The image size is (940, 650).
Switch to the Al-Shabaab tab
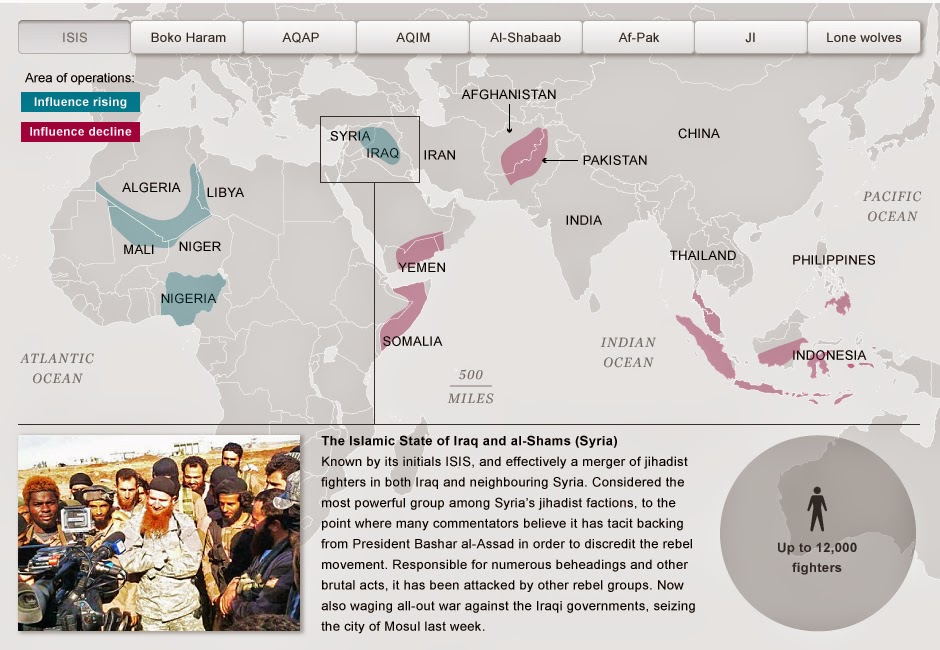coord(525,38)
